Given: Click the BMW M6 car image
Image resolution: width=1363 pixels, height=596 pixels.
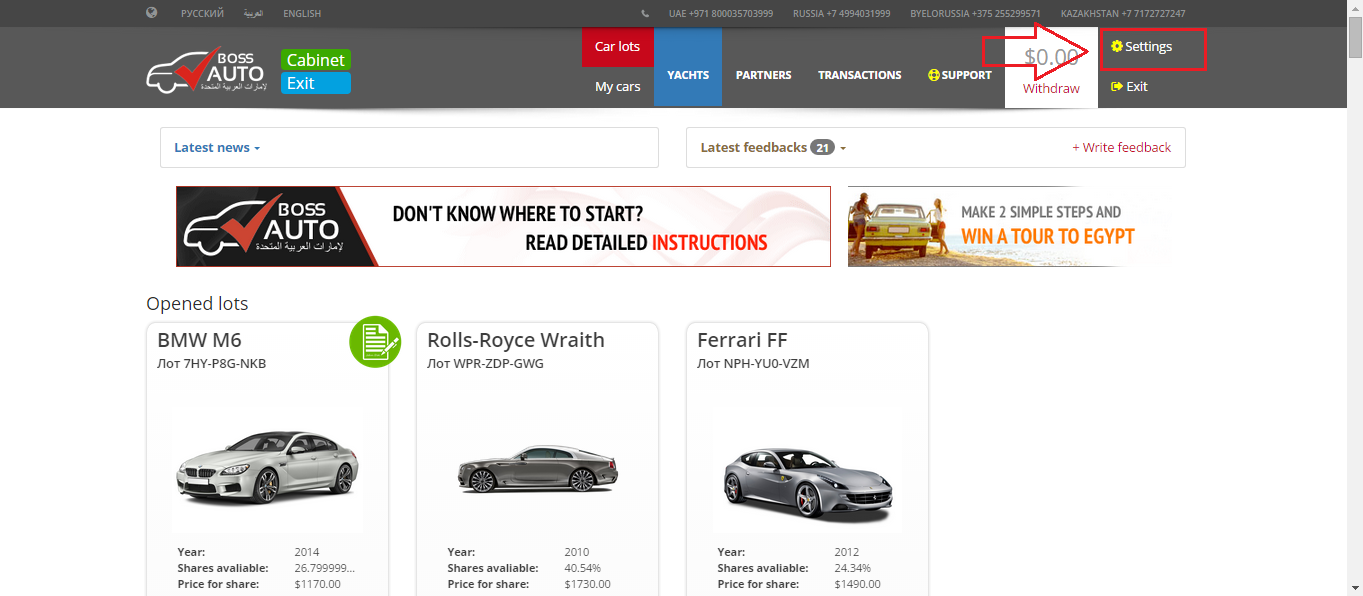Looking at the screenshot, I should tap(267, 467).
